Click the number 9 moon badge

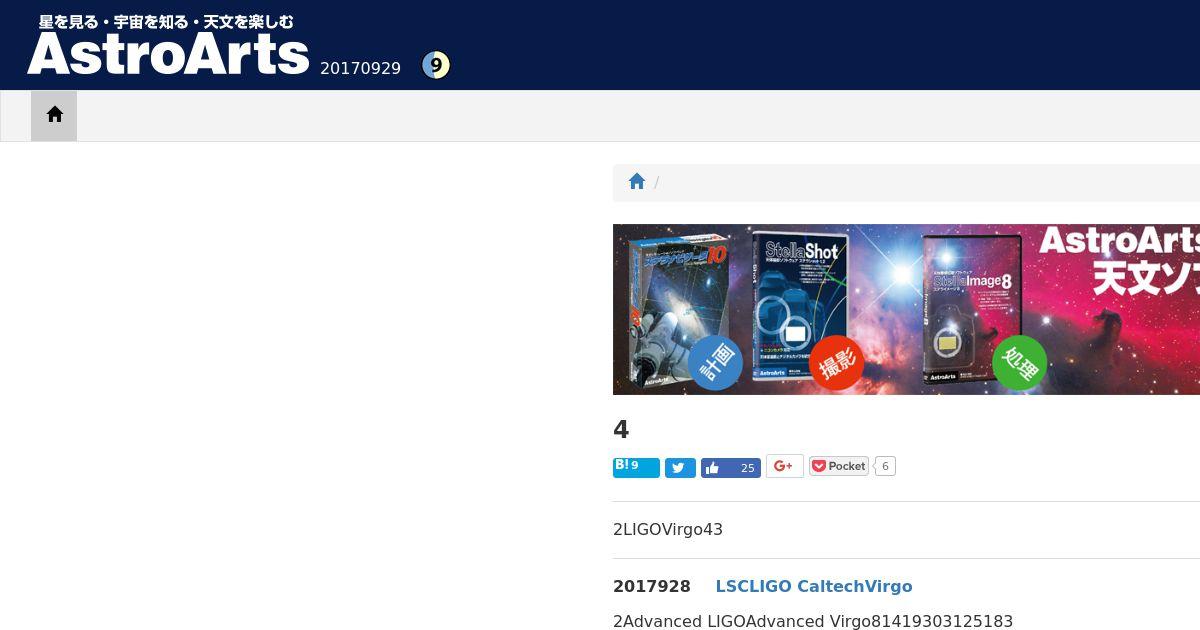436,65
